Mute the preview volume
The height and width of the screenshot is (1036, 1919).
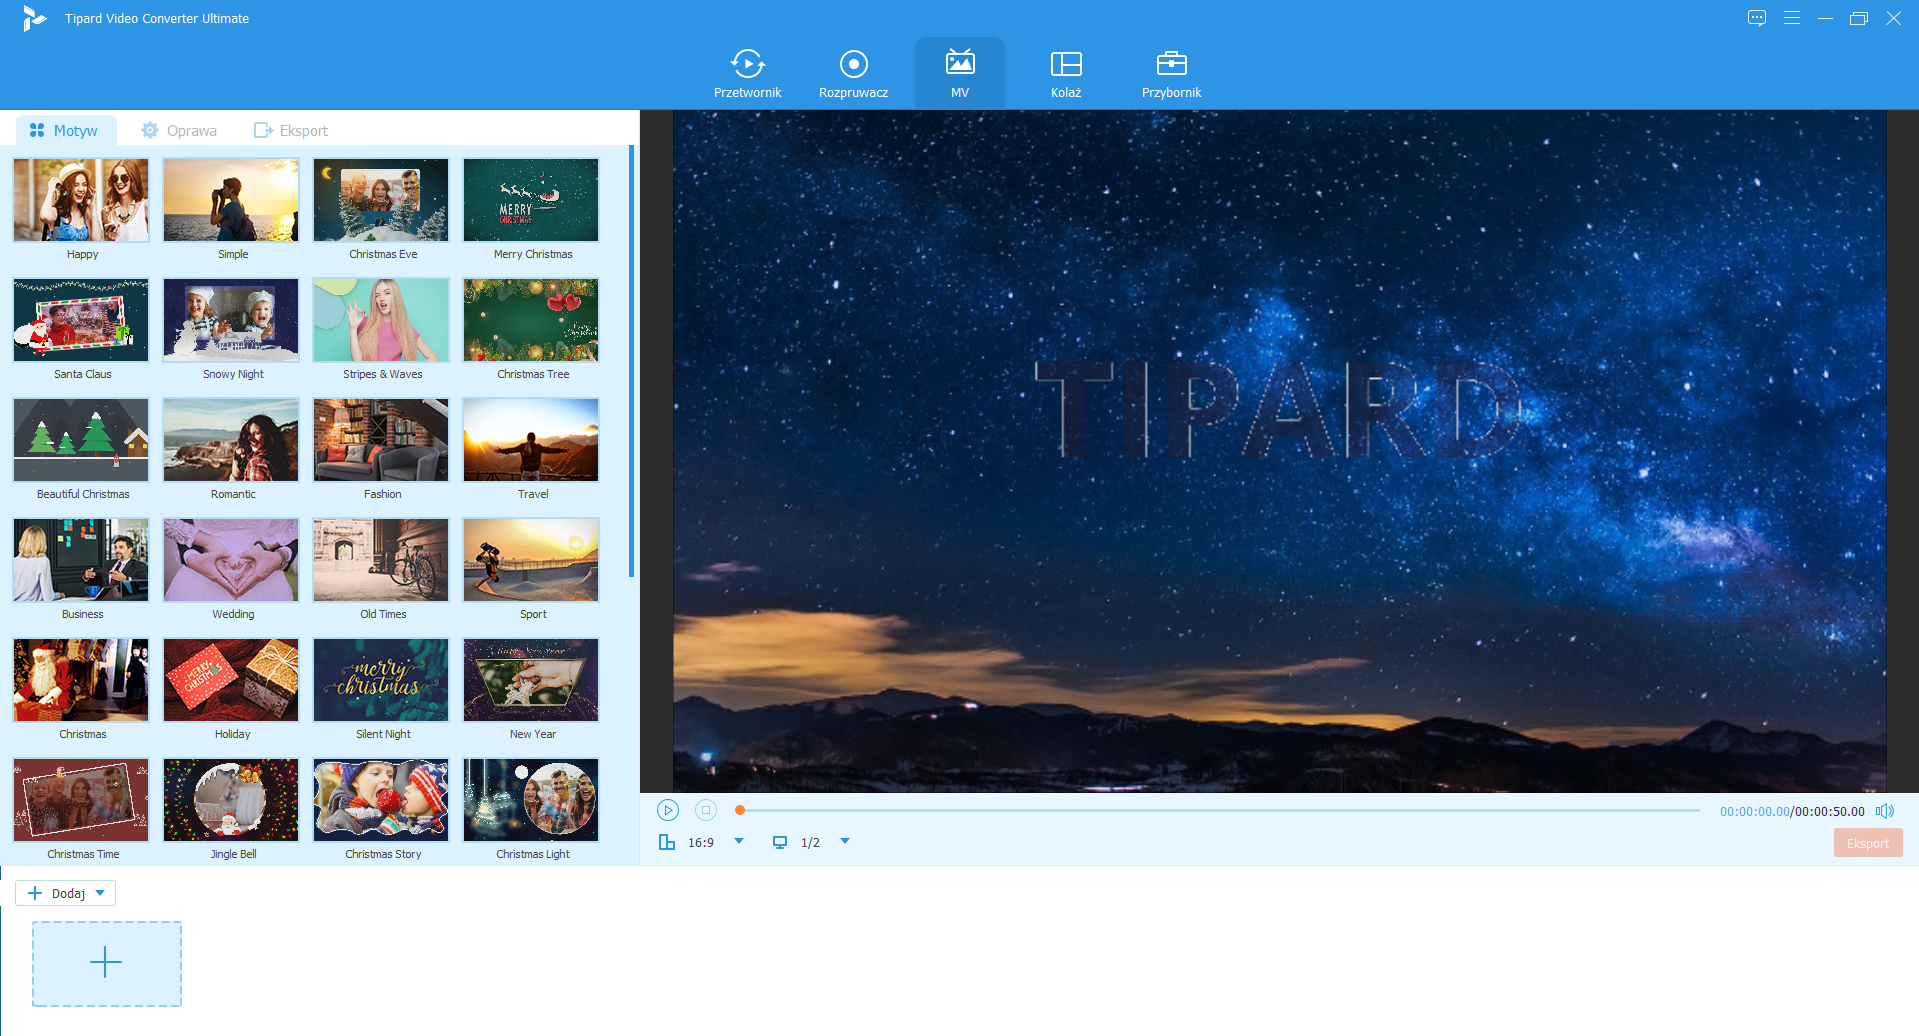[1885, 811]
